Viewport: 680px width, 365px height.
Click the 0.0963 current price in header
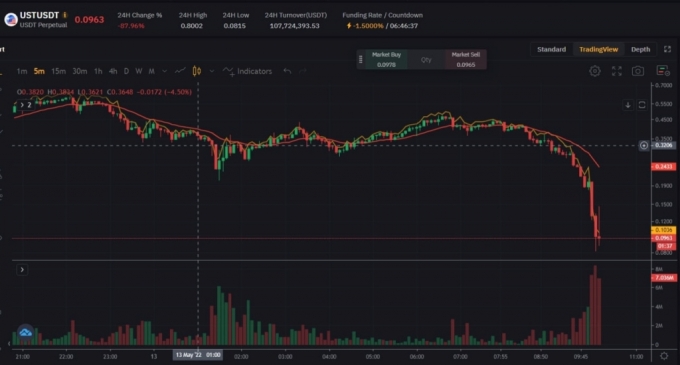pos(89,20)
